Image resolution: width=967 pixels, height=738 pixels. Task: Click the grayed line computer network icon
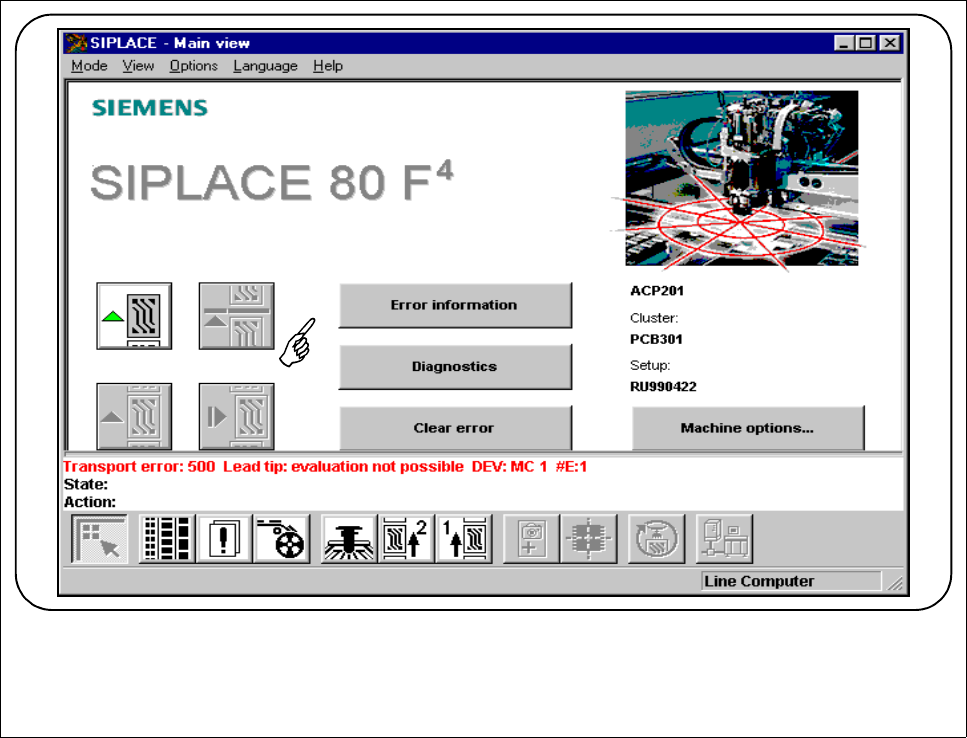[x=724, y=539]
